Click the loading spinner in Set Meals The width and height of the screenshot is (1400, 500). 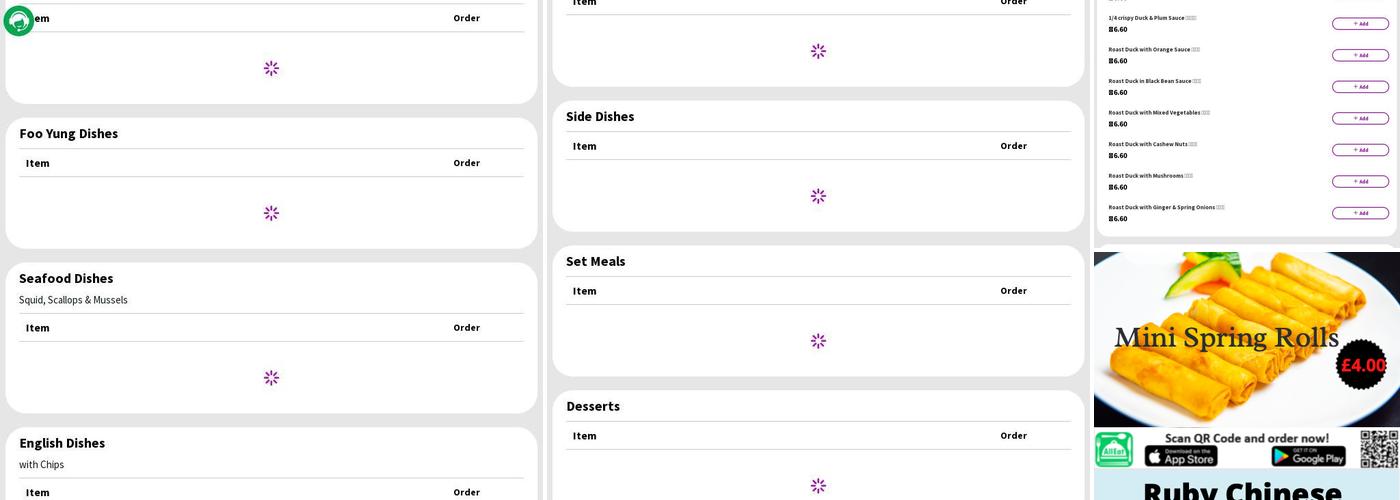(818, 341)
